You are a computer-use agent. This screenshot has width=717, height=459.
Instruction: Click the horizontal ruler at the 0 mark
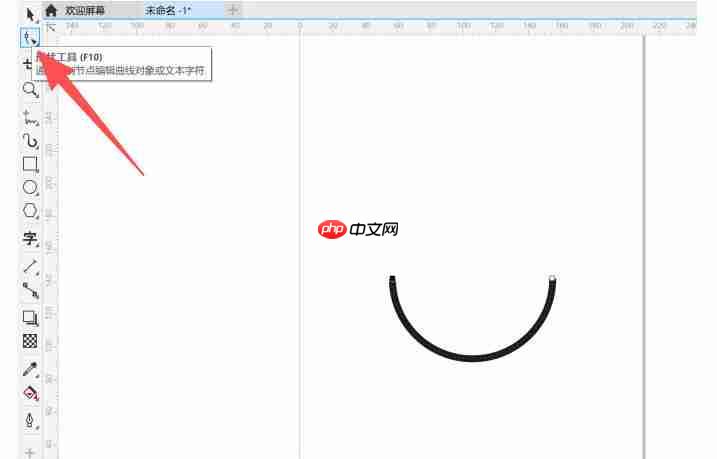pos(300,27)
